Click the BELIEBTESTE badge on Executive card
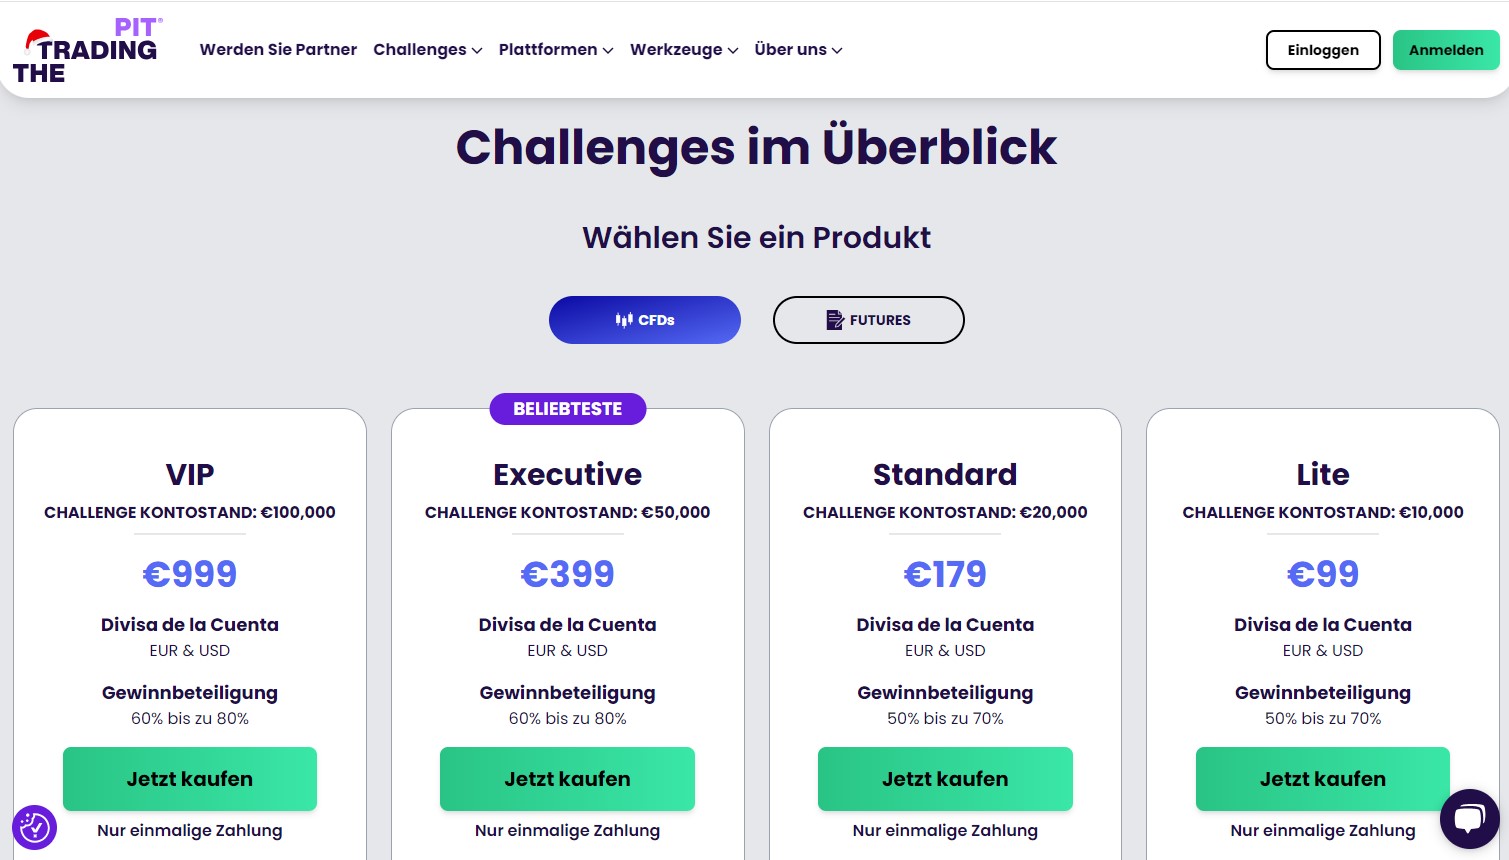Viewport: 1509px width, 860px height. pyautogui.click(x=568, y=409)
